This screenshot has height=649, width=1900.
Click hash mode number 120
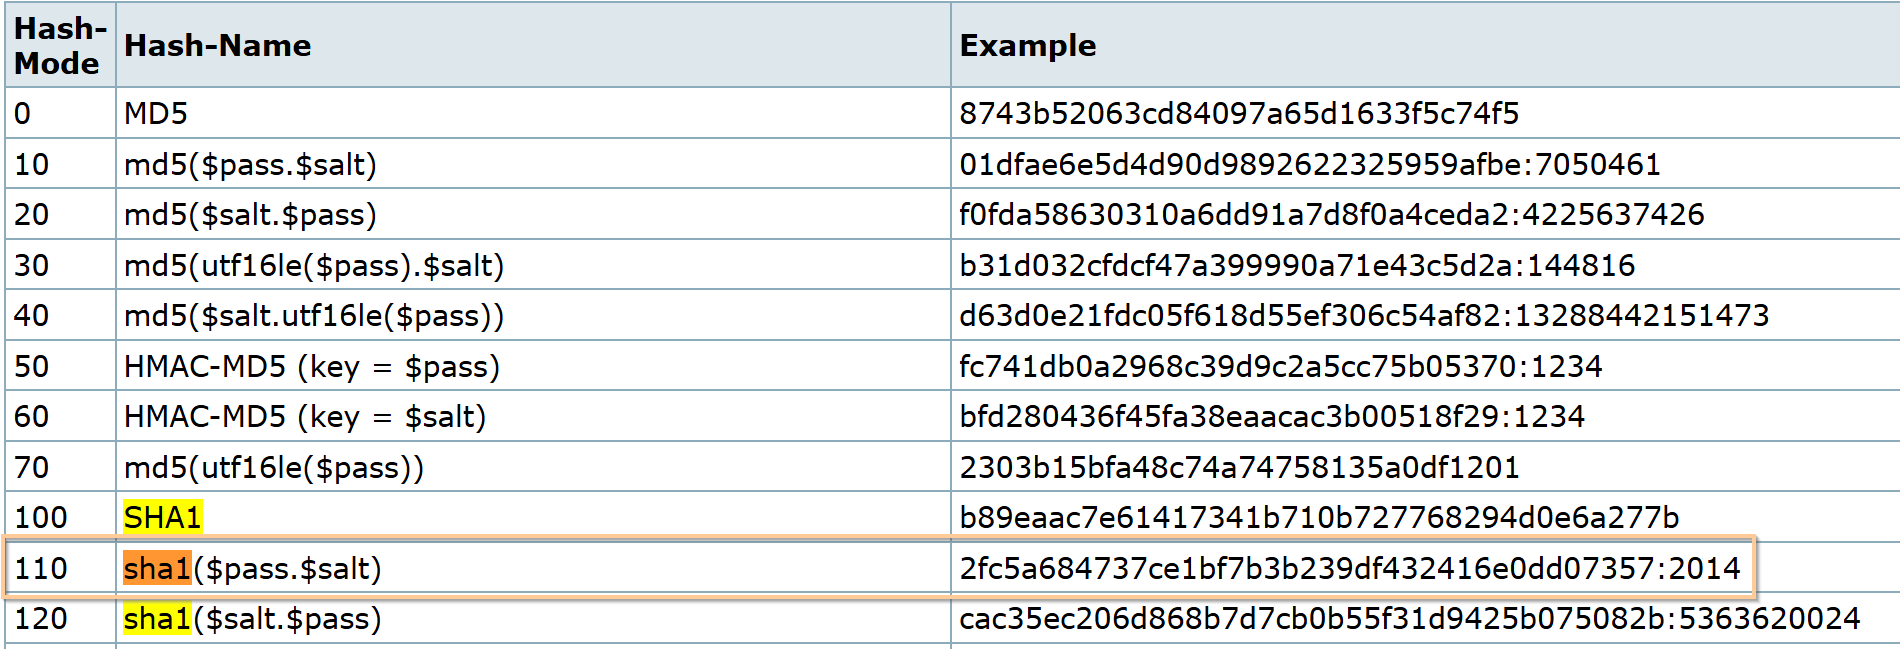[41, 618]
